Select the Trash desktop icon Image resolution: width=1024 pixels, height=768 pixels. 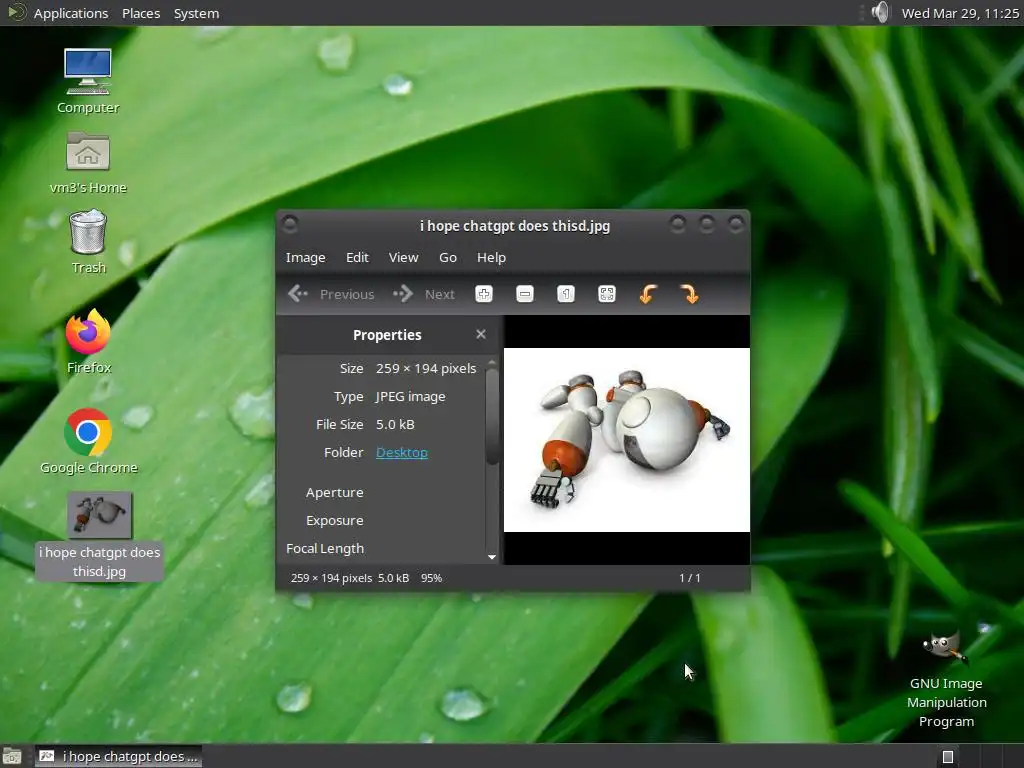(88, 242)
